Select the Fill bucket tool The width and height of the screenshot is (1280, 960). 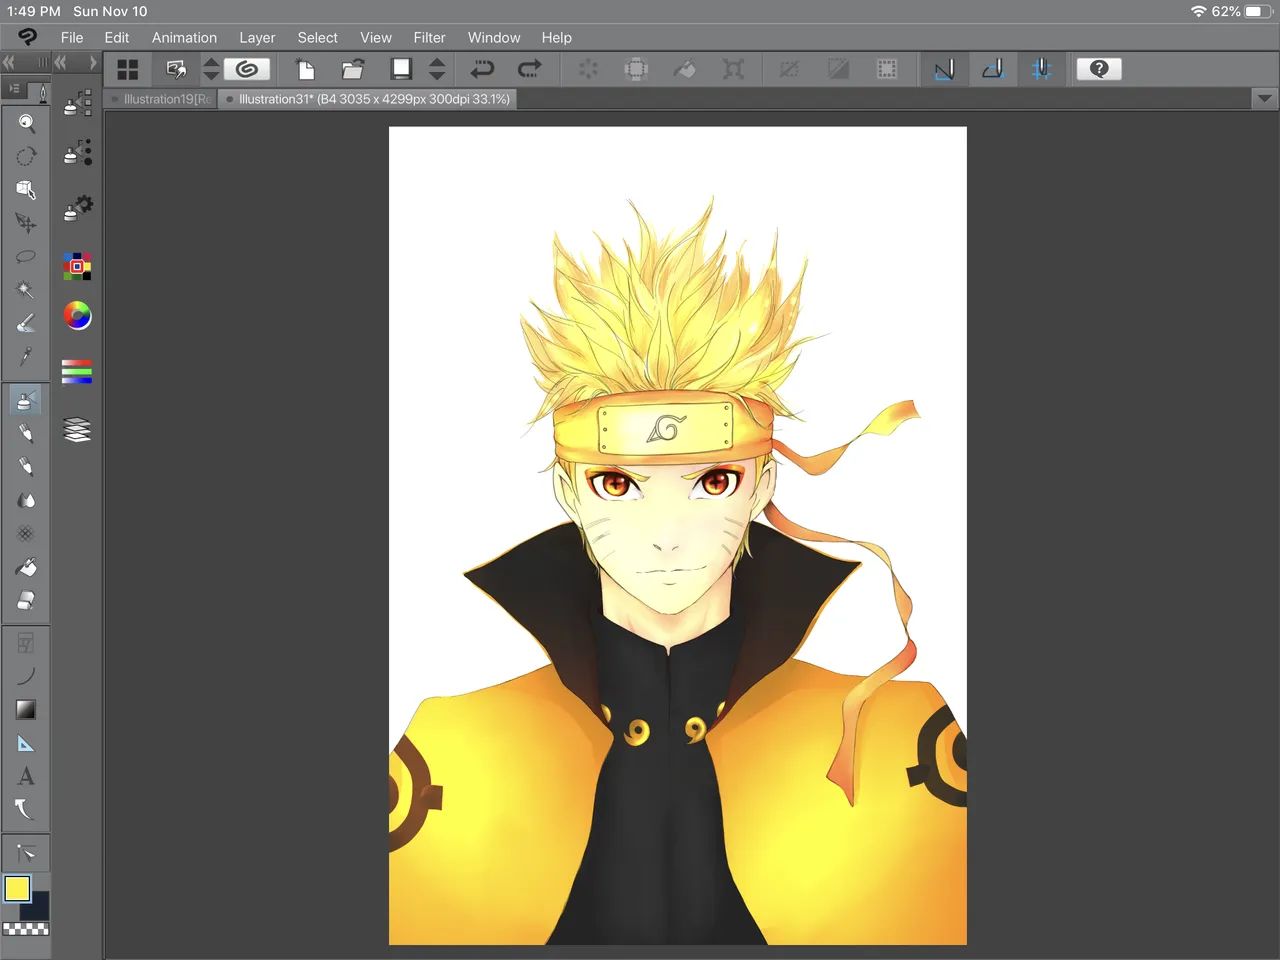tap(26, 567)
